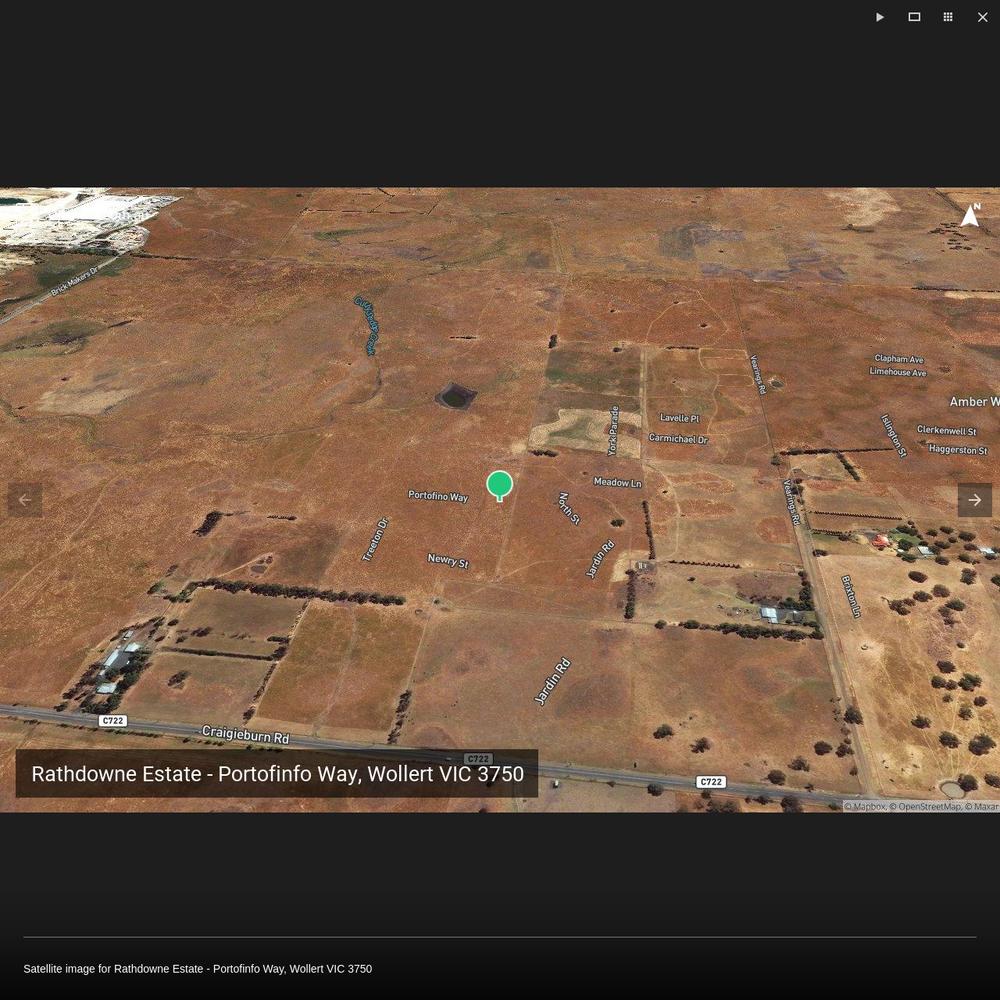1000x1000 pixels.
Task: Click the Portofino Way street label
Action: 438,496
